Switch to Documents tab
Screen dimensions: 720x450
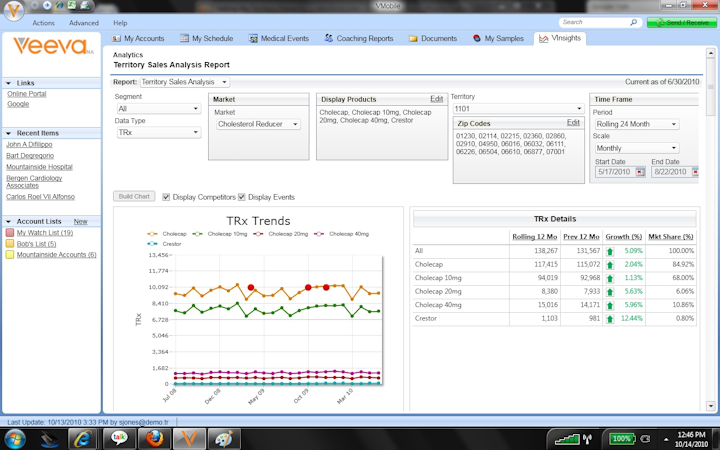tap(433, 39)
